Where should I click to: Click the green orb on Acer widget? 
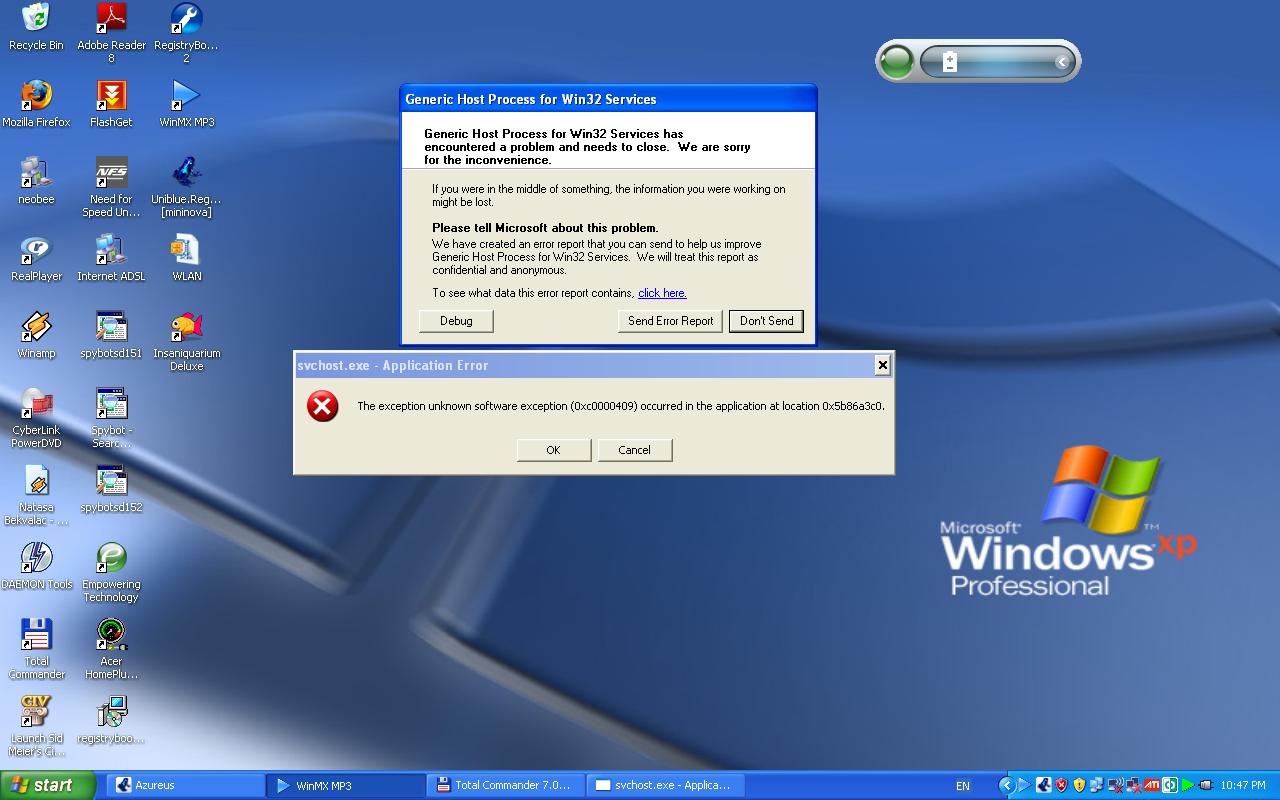[x=897, y=62]
